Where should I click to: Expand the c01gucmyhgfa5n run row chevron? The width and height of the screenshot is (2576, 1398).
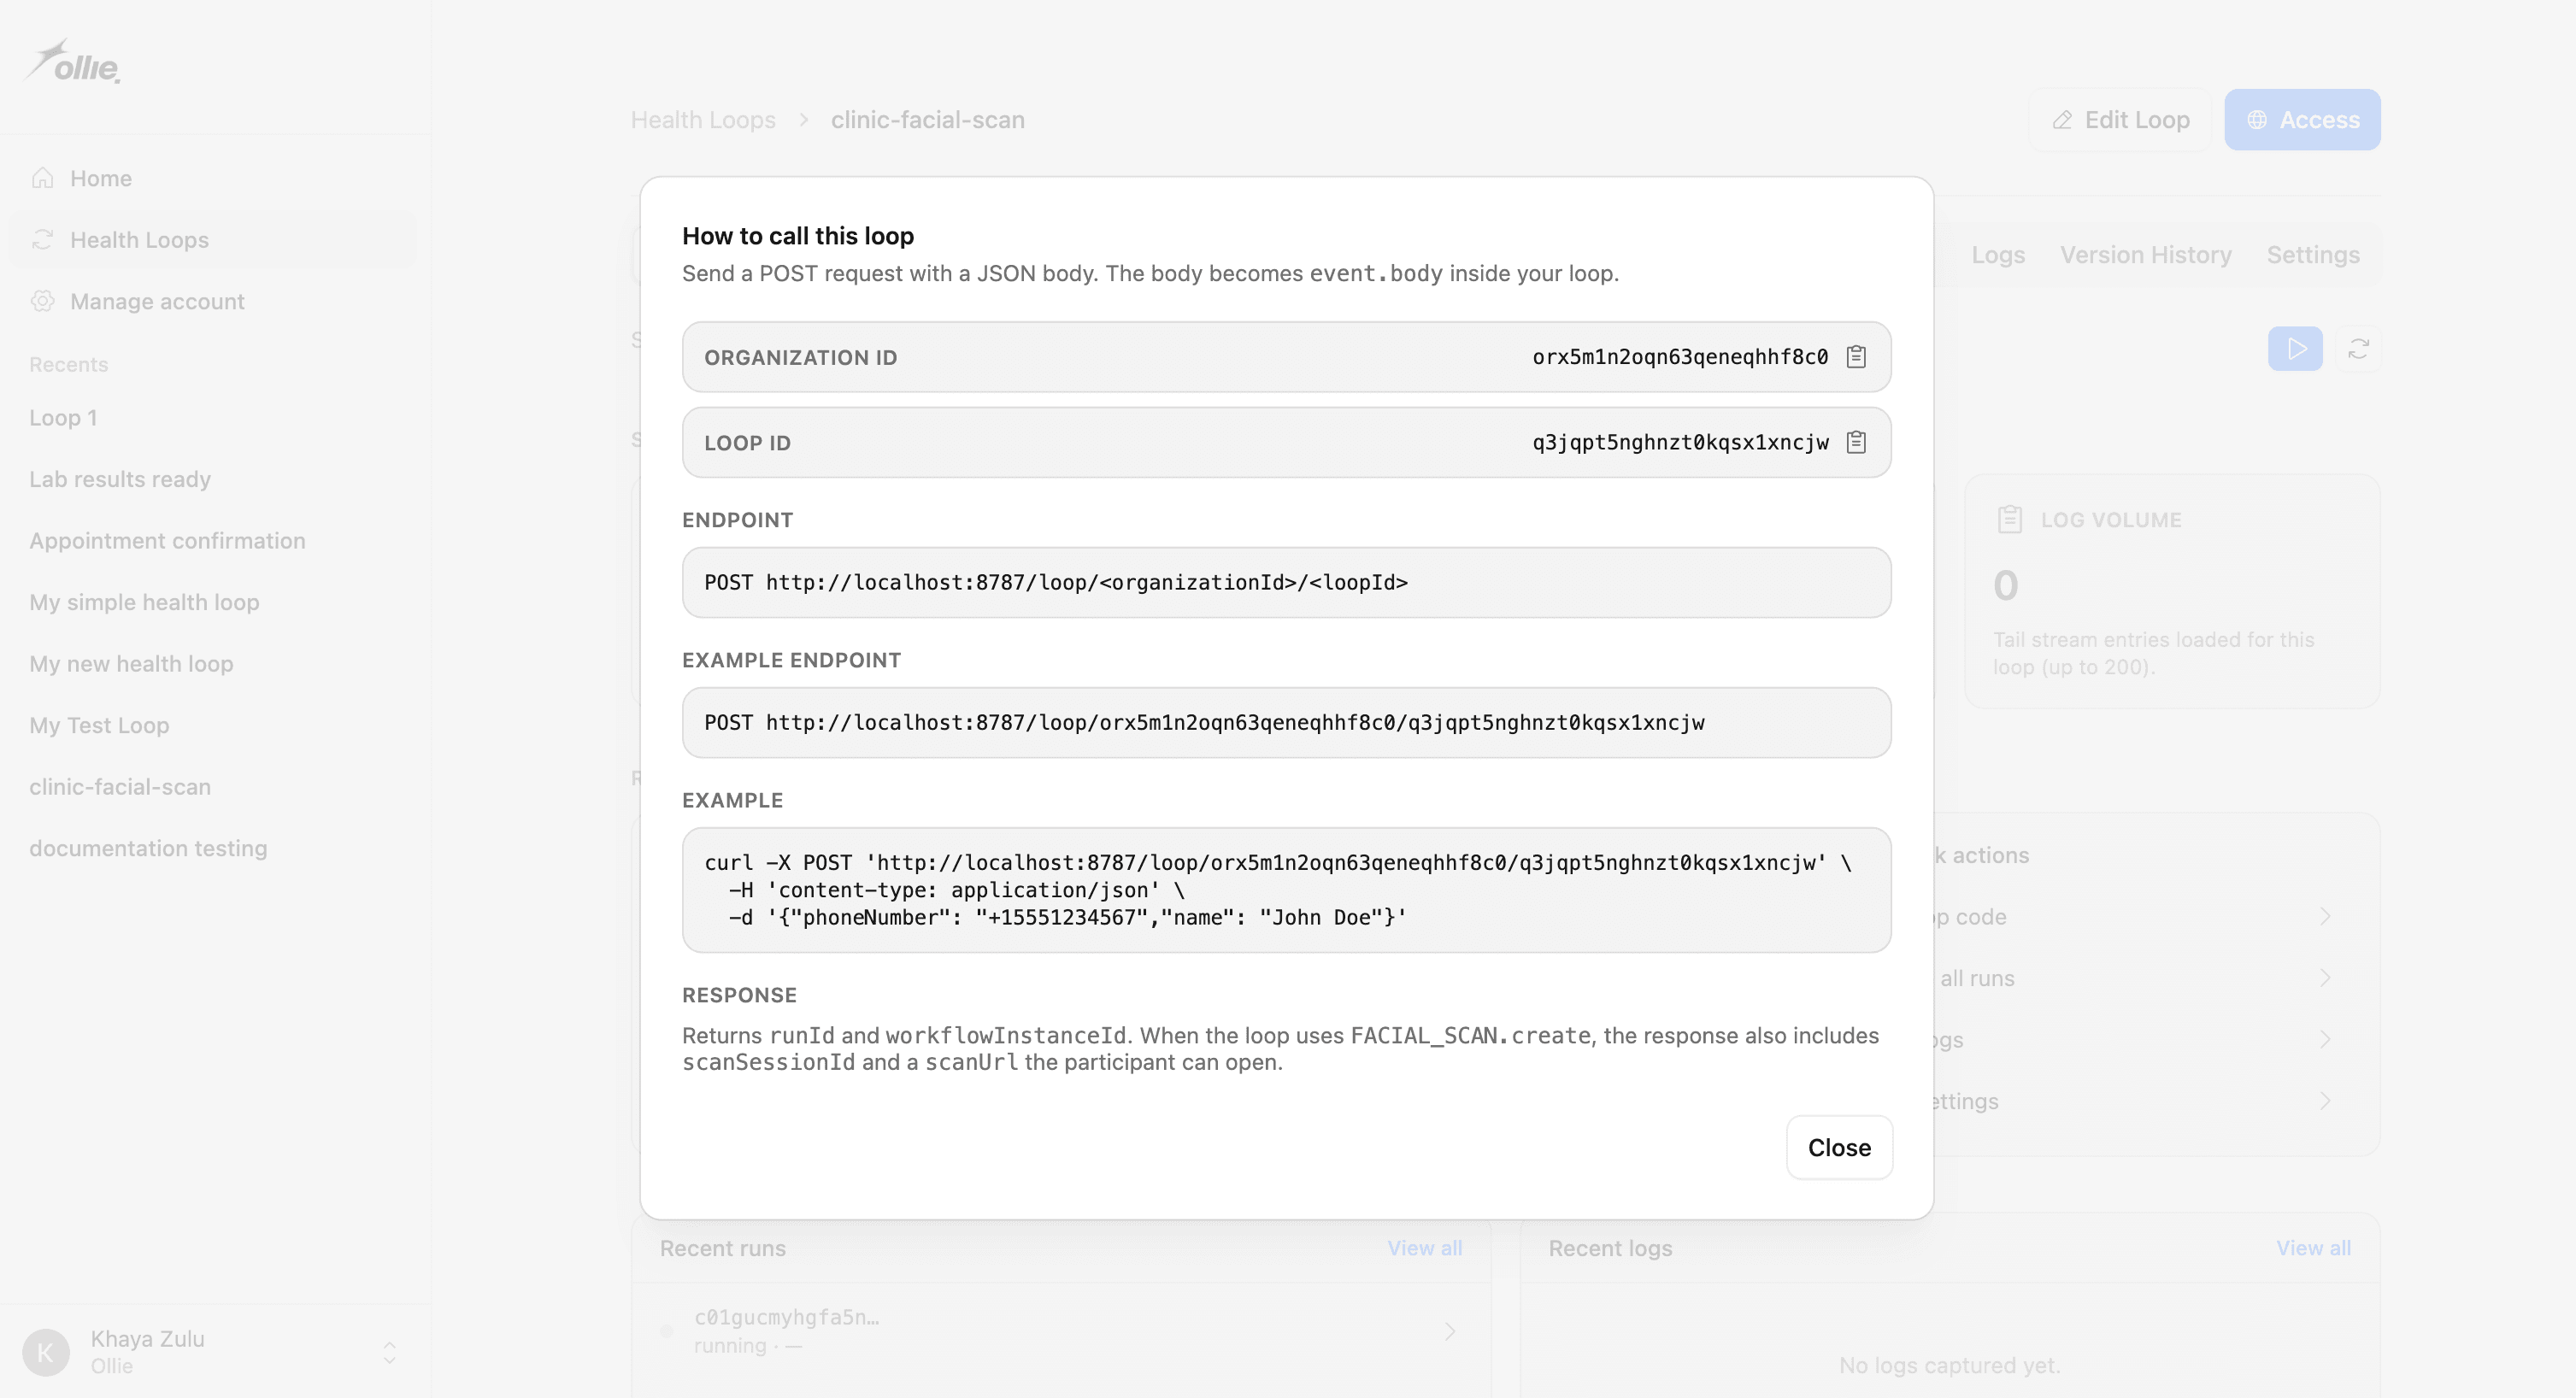(x=1450, y=1331)
